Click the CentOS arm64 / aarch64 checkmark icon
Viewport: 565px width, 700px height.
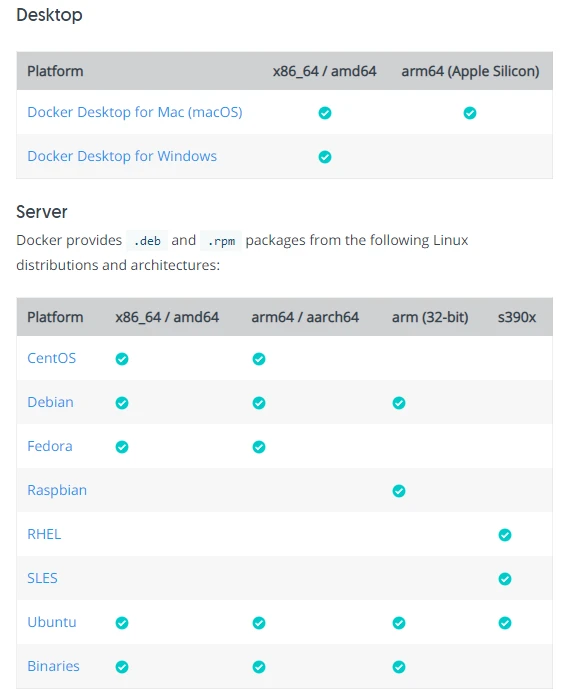click(x=259, y=359)
